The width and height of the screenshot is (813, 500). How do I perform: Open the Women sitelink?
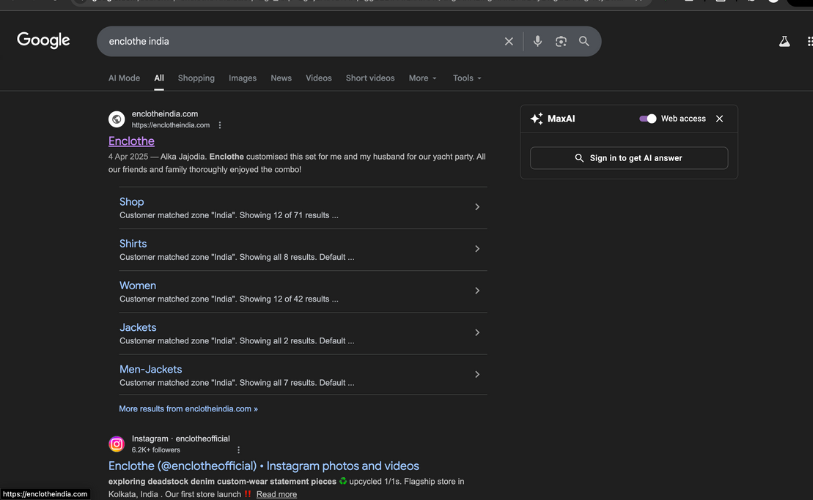click(x=137, y=286)
